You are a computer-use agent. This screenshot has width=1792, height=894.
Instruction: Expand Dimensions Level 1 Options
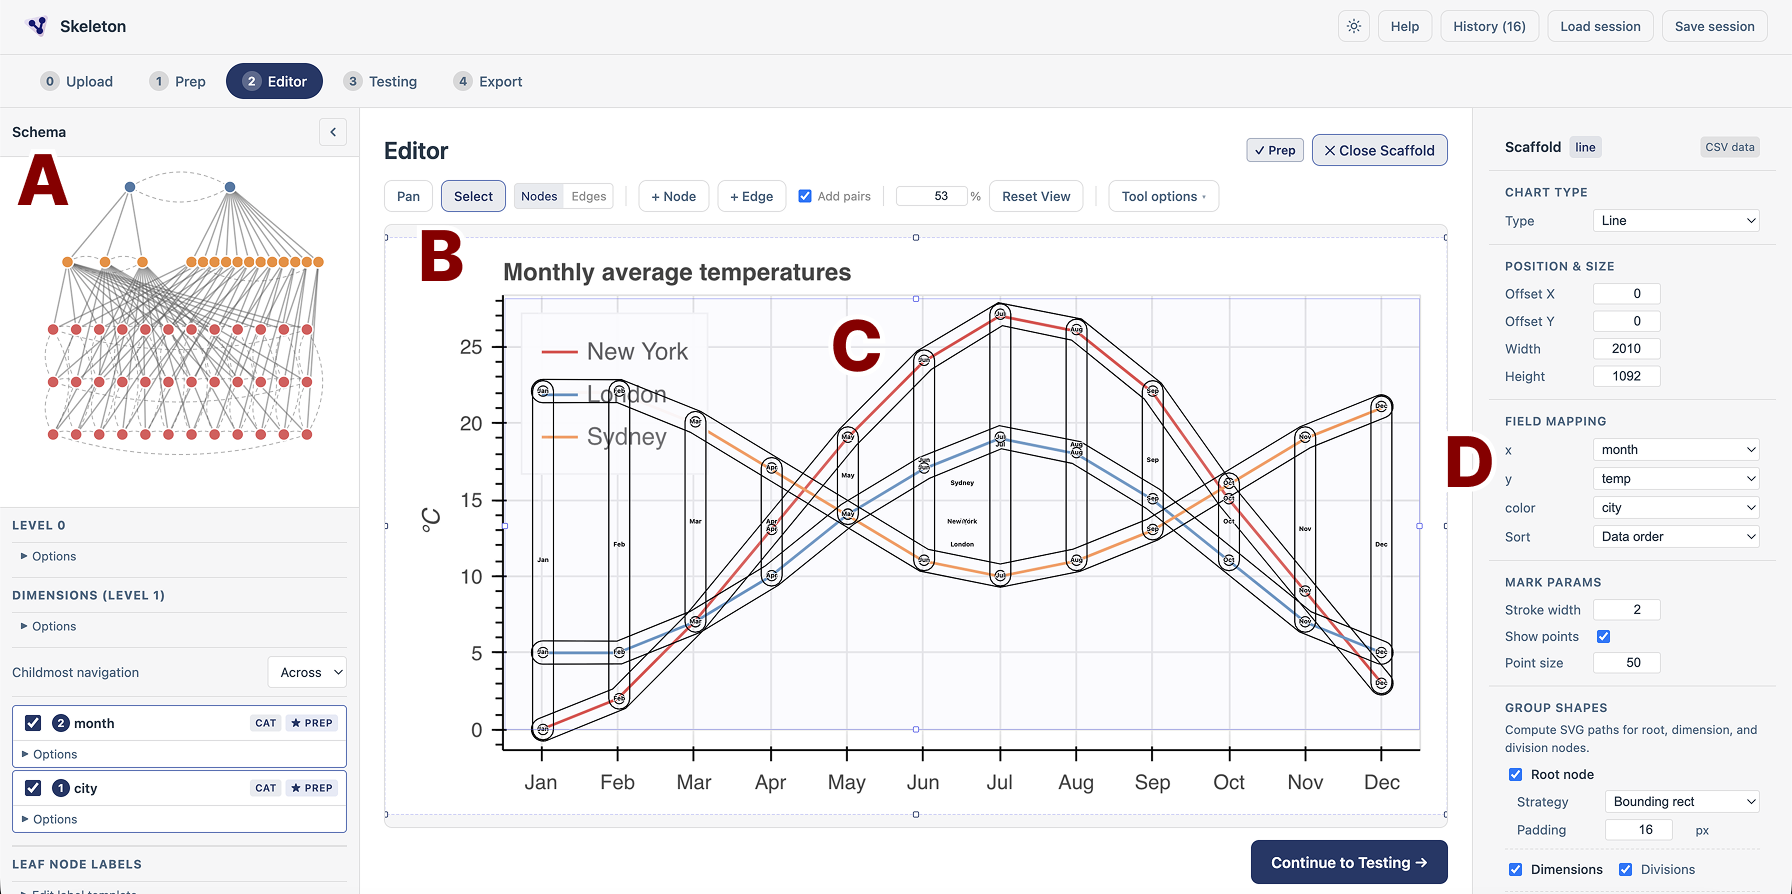(49, 626)
